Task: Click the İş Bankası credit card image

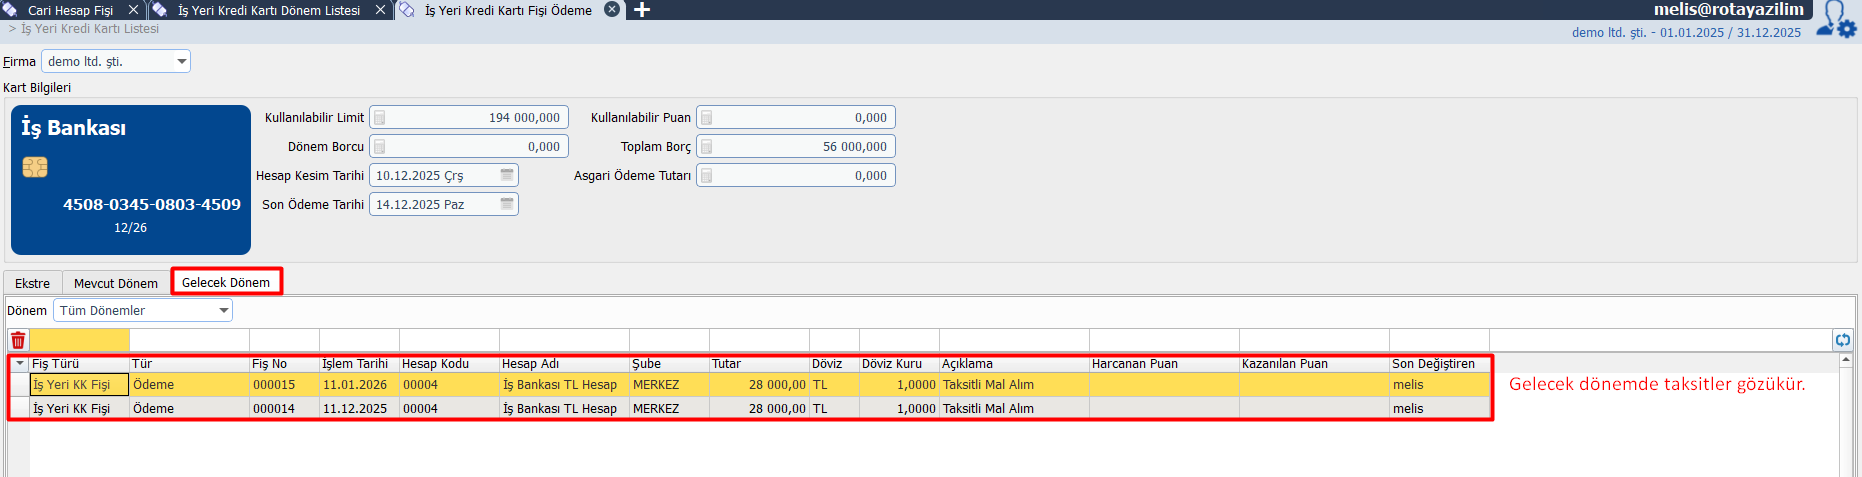Action: (x=131, y=180)
